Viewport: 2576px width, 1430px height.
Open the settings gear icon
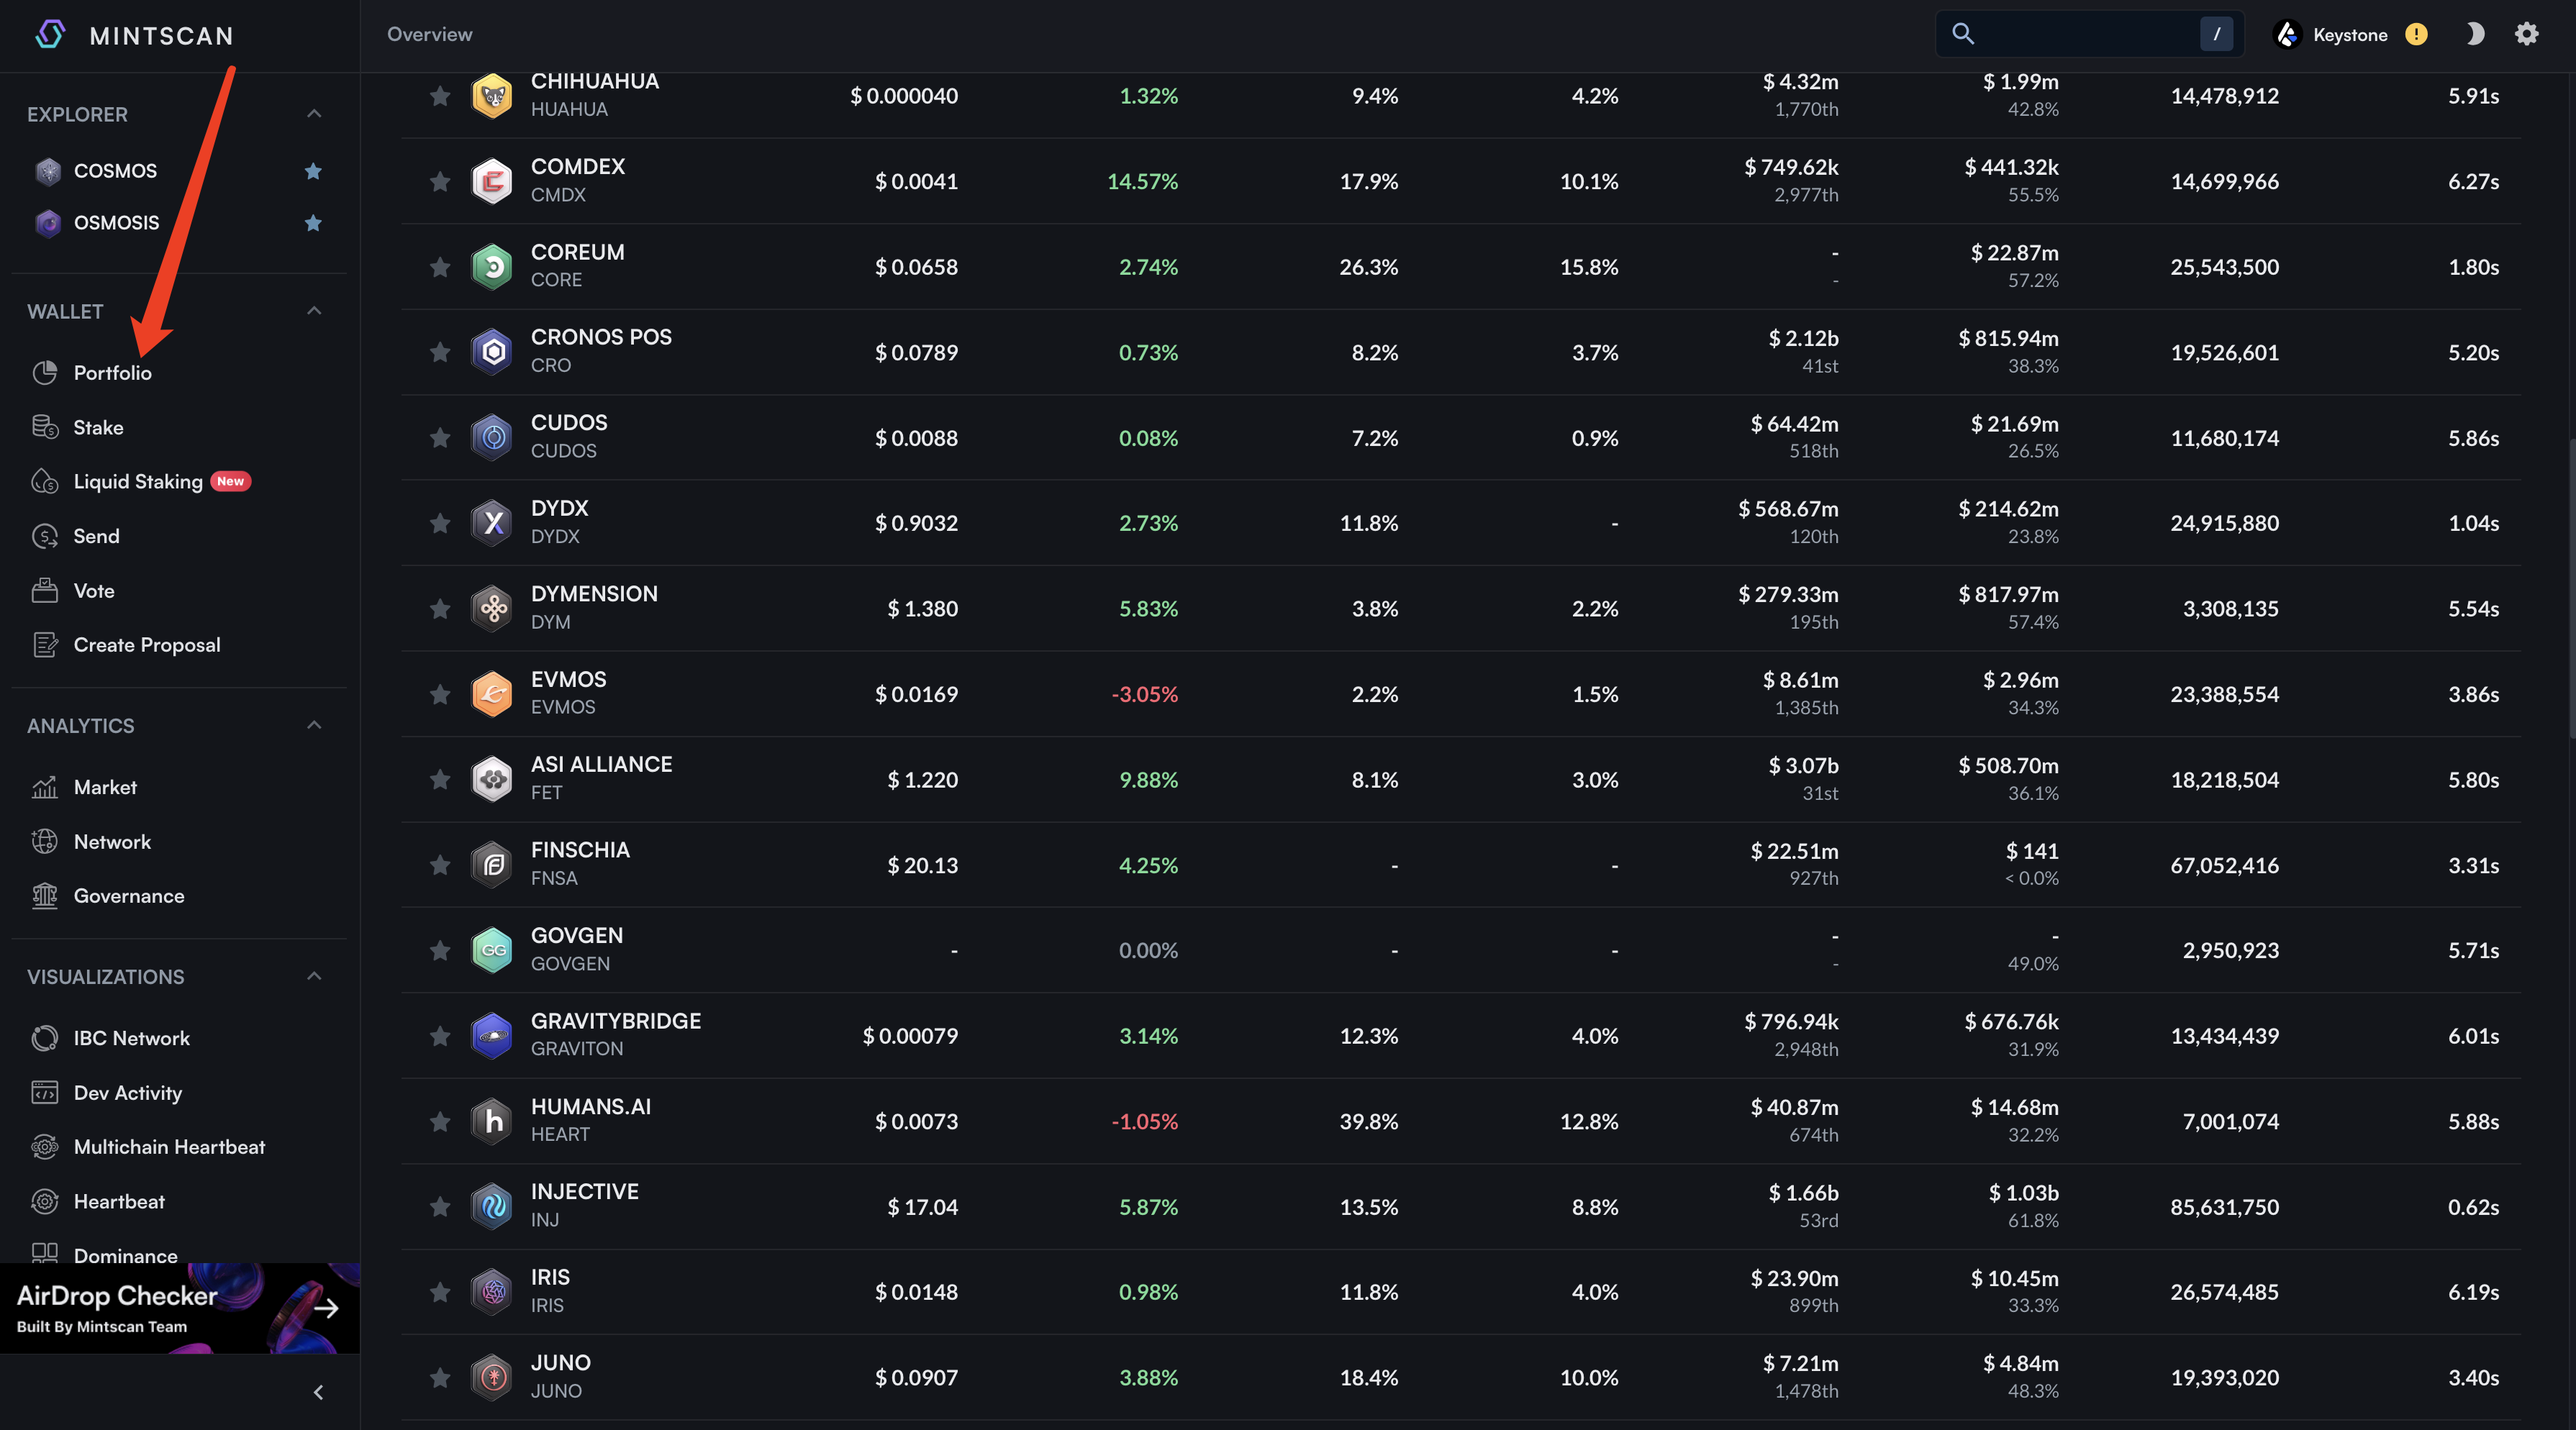click(x=2526, y=34)
